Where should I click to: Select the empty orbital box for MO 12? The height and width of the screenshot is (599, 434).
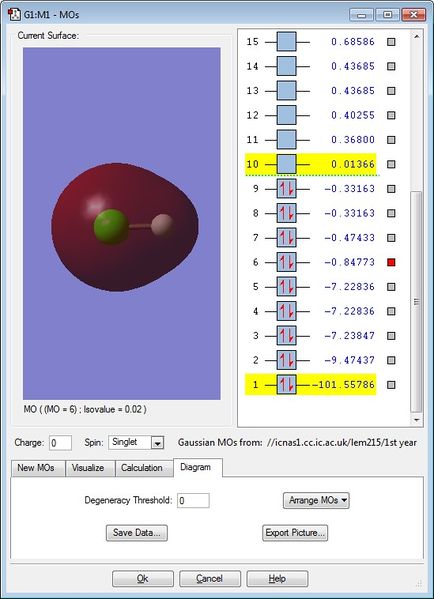pos(287,115)
